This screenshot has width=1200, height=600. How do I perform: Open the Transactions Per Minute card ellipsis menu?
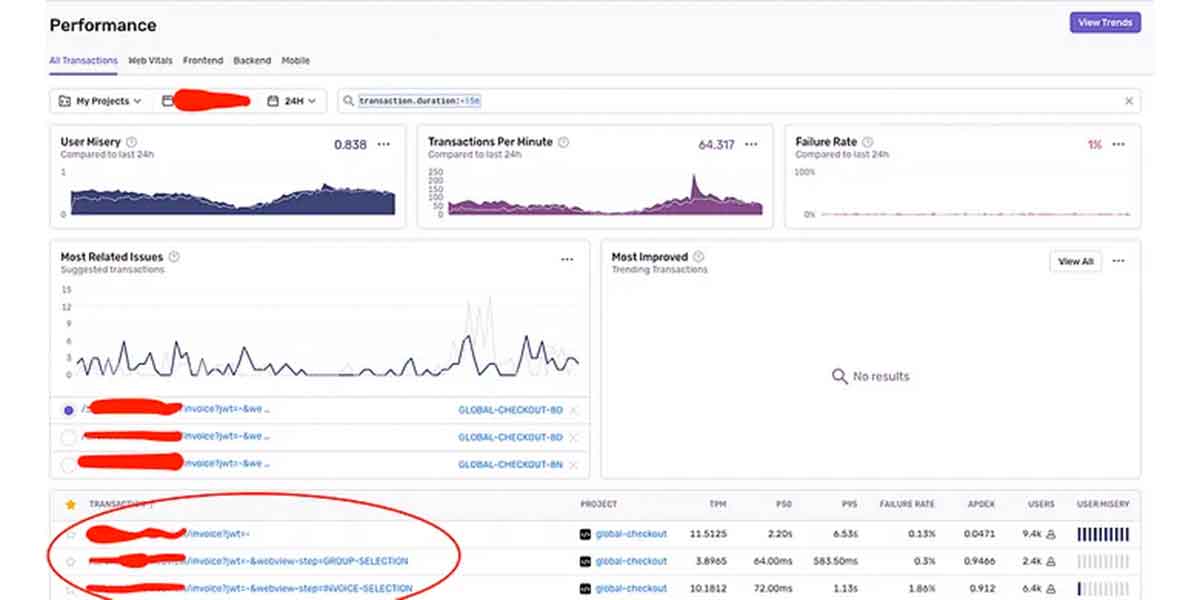(751, 144)
